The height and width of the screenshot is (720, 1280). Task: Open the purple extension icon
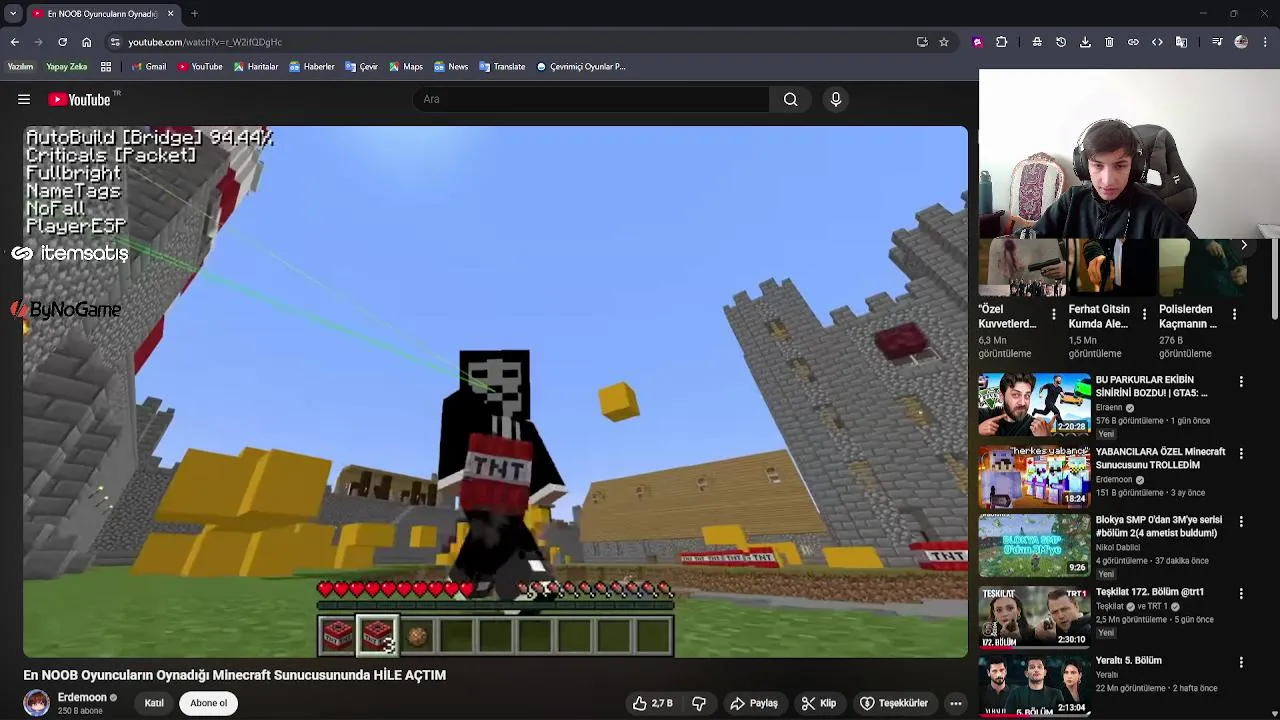(977, 42)
